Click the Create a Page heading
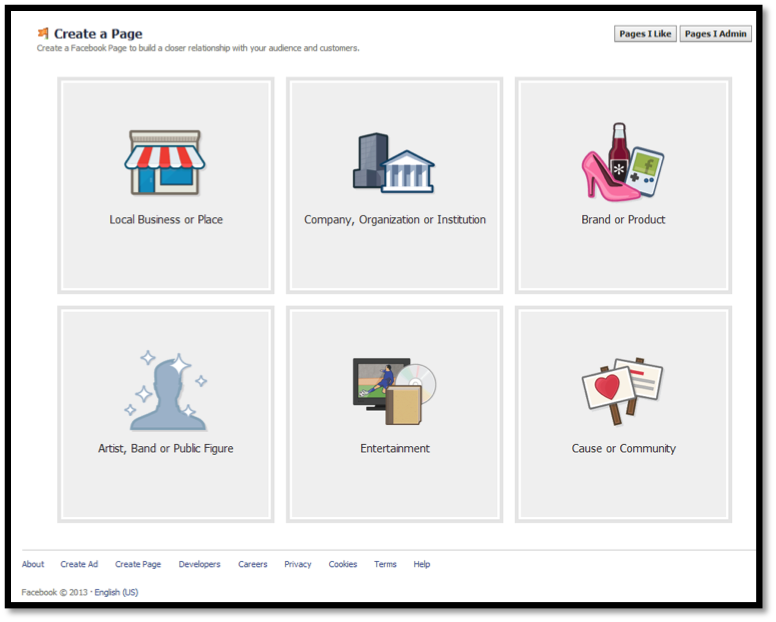 (x=98, y=34)
